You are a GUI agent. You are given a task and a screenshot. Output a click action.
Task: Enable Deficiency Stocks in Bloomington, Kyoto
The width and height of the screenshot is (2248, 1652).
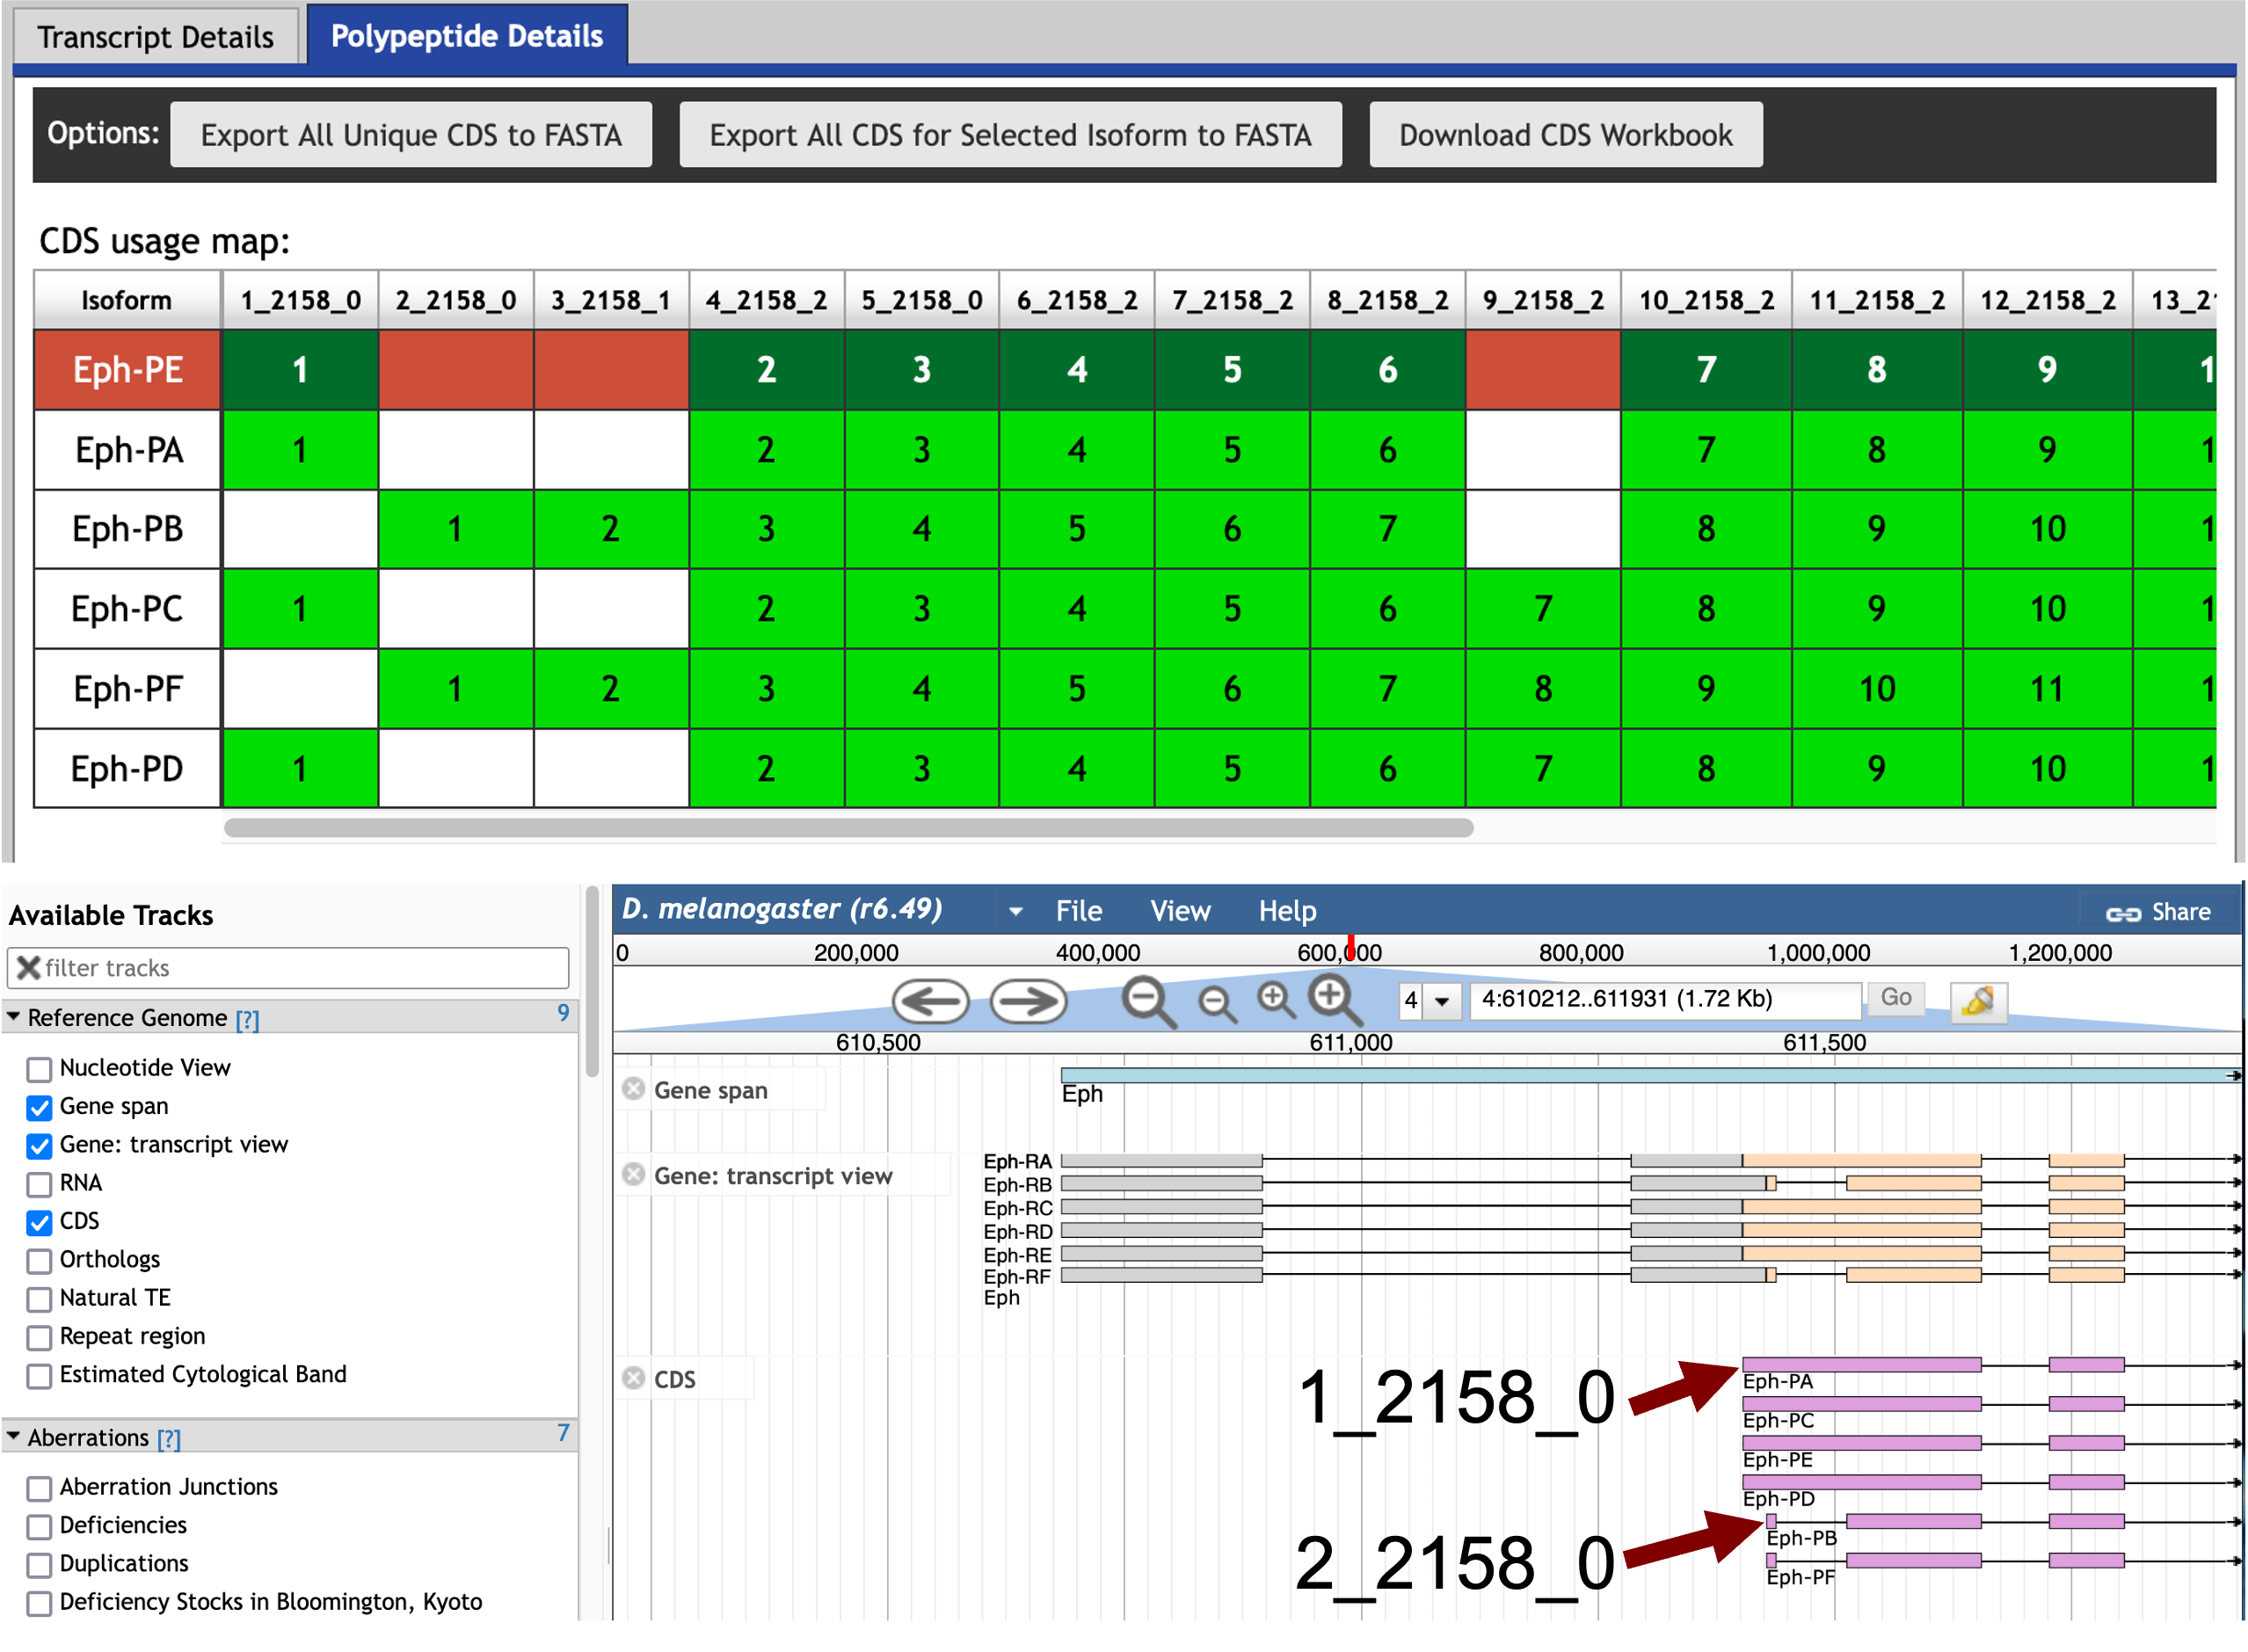[x=39, y=1603]
